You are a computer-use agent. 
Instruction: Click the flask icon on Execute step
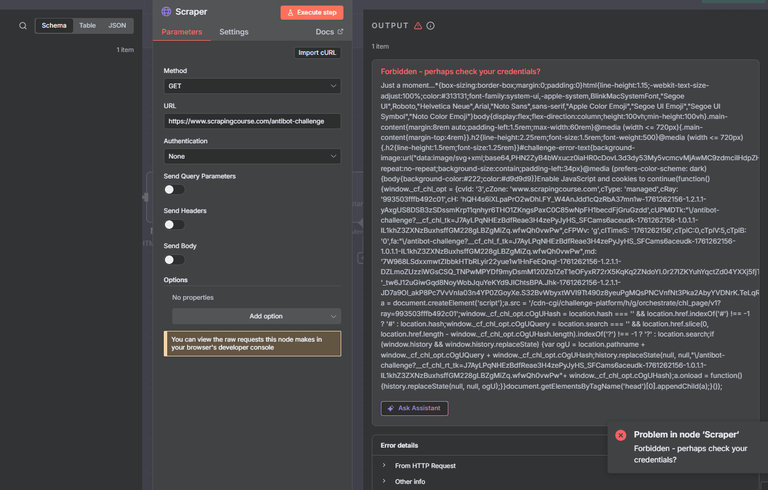[x=290, y=12]
